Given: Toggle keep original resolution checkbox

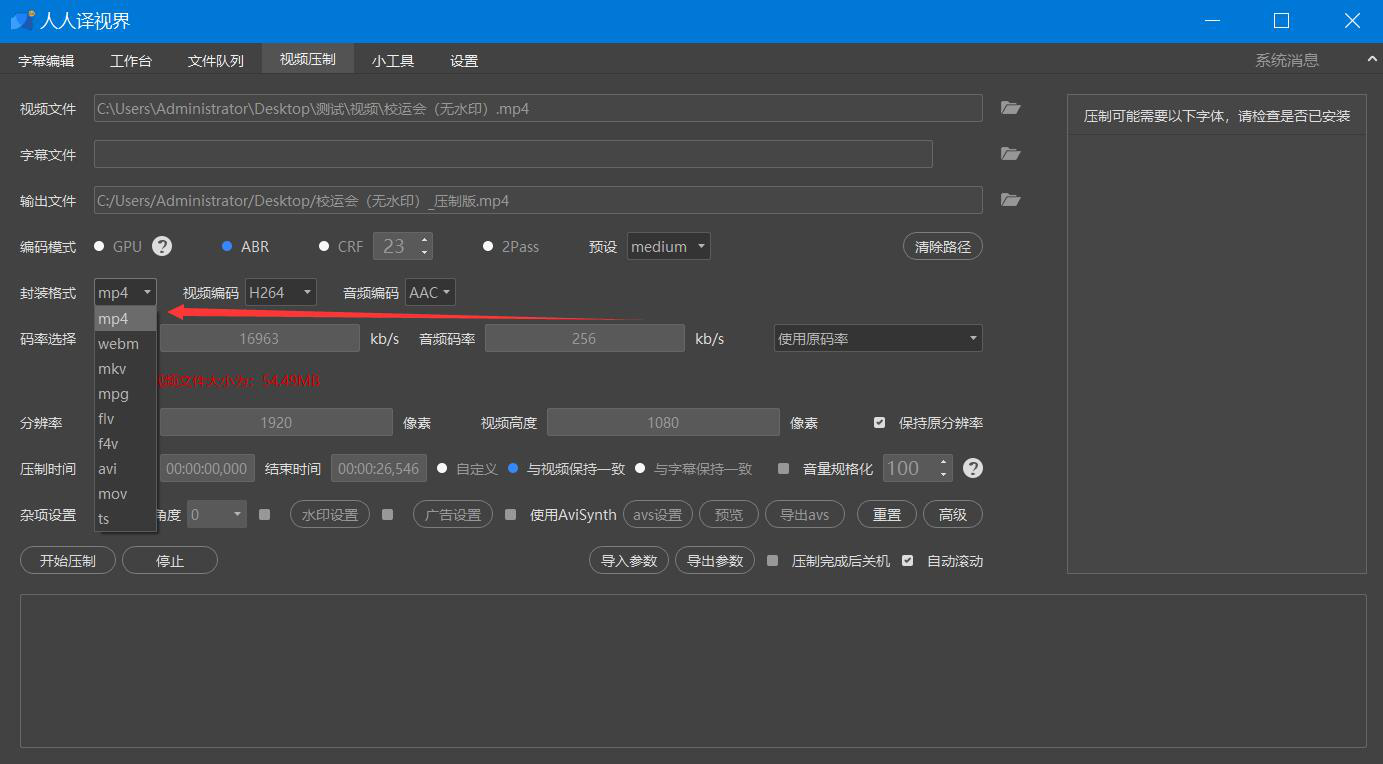Looking at the screenshot, I should tap(879, 423).
